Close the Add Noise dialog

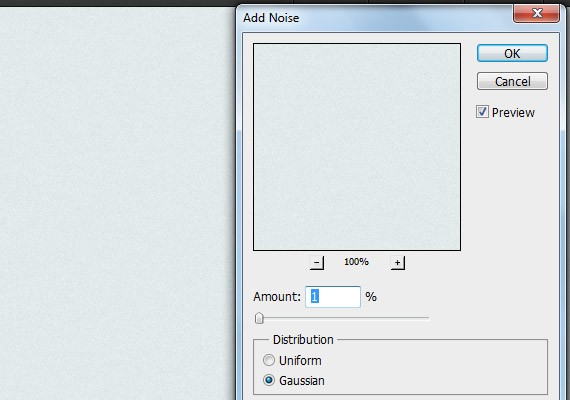pyautogui.click(x=536, y=13)
